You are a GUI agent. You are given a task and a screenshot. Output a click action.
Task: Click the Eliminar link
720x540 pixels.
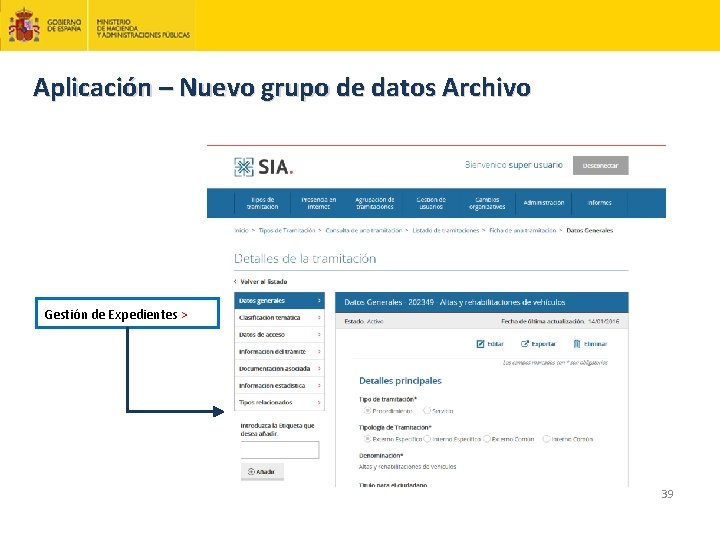(x=591, y=344)
